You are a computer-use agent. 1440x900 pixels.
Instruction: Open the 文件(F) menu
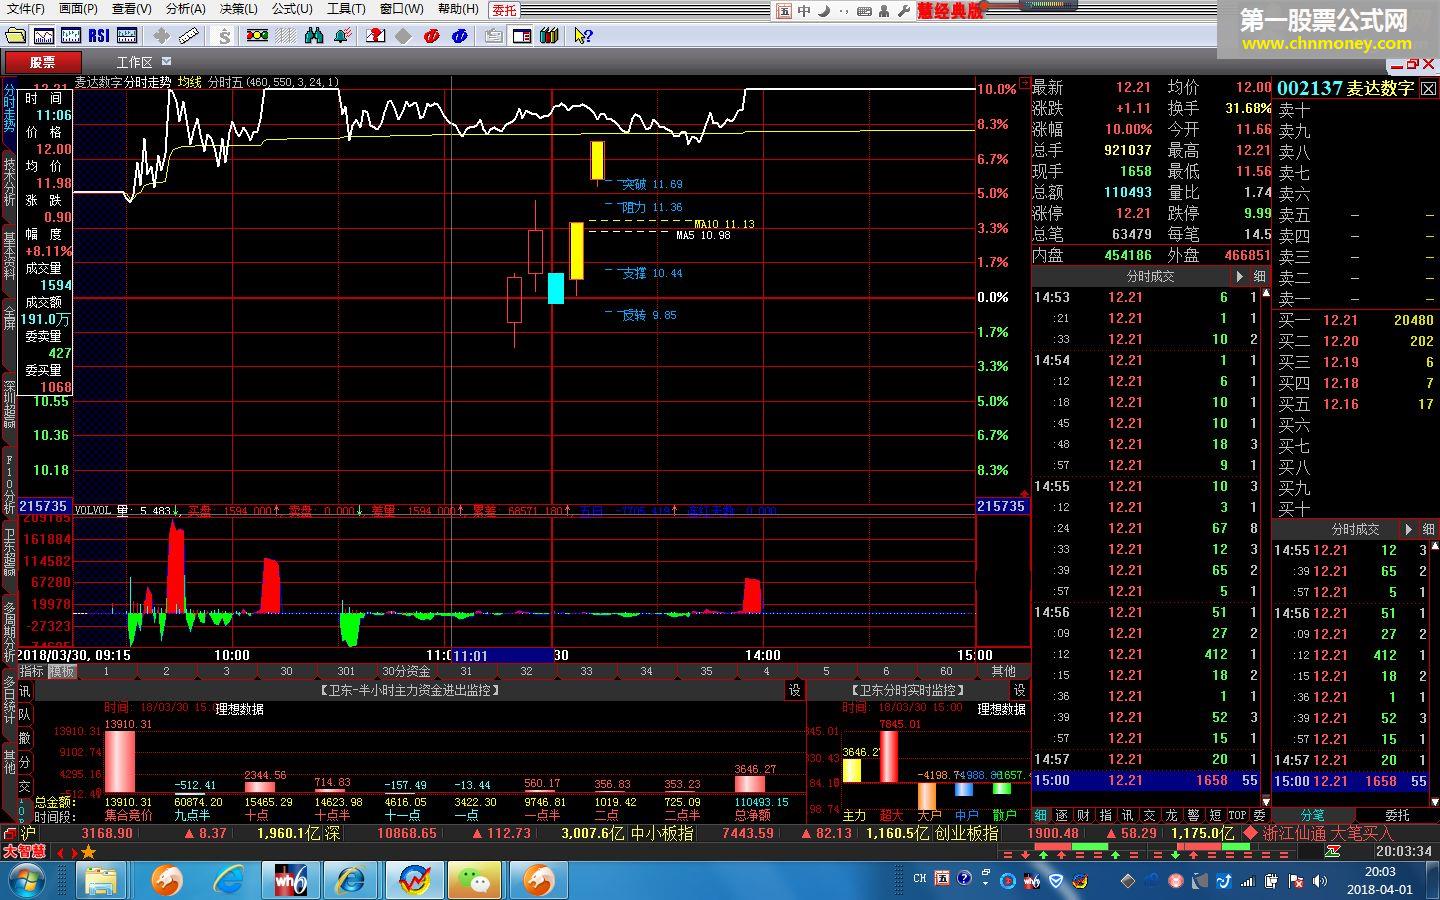click(x=26, y=9)
